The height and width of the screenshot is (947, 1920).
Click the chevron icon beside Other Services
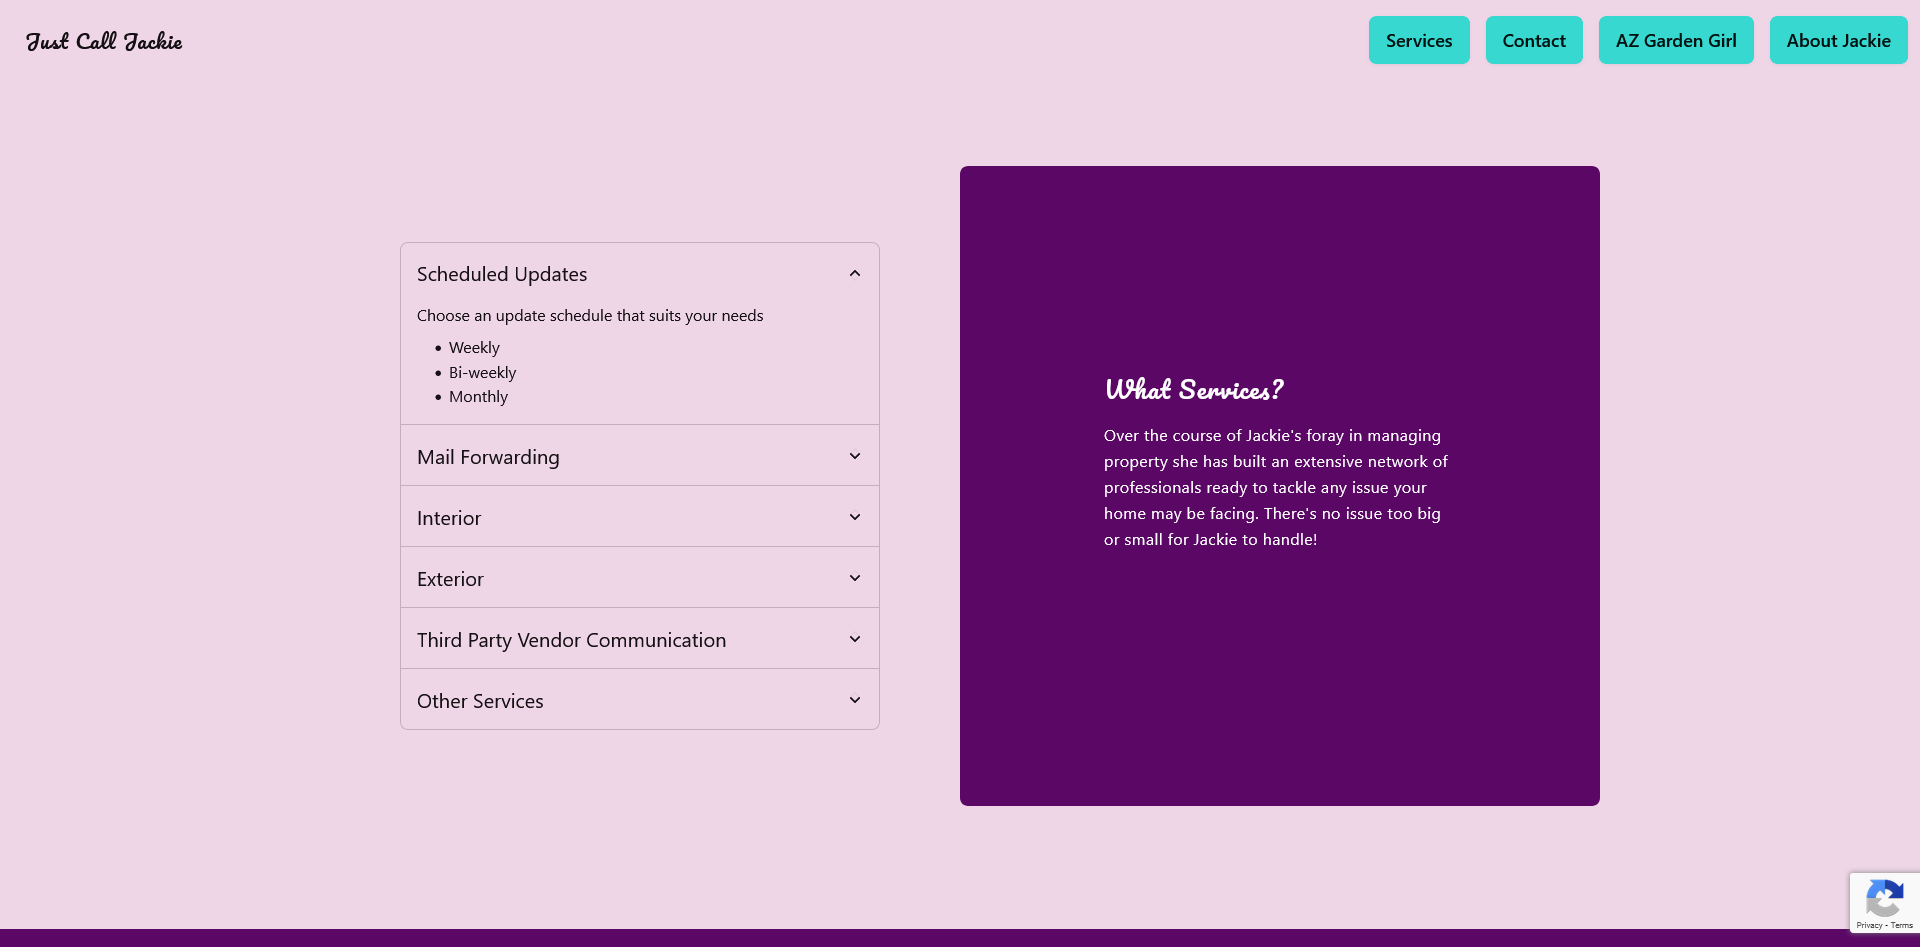click(854, 701)
